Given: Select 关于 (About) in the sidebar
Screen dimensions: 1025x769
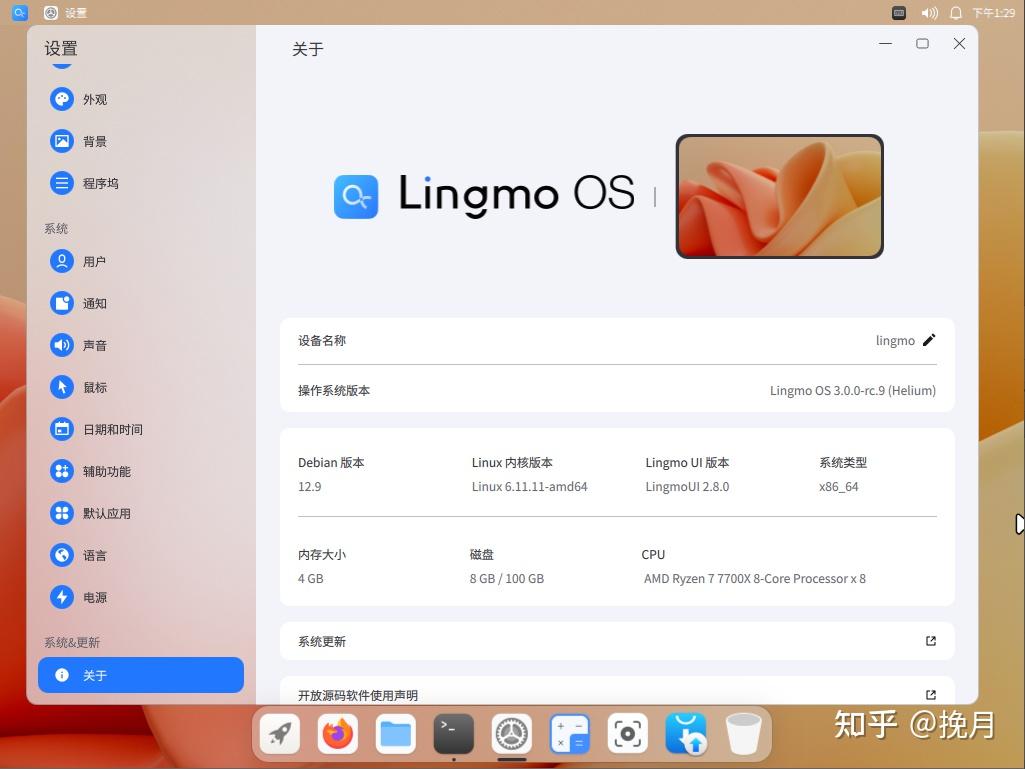Looking at the screenshot, I should coord(140,675).
